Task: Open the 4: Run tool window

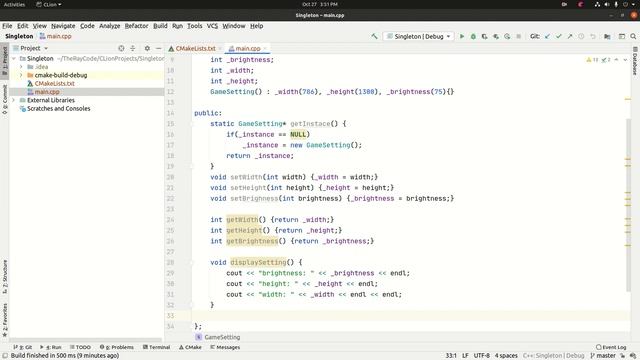Action: tap(51, 347)
